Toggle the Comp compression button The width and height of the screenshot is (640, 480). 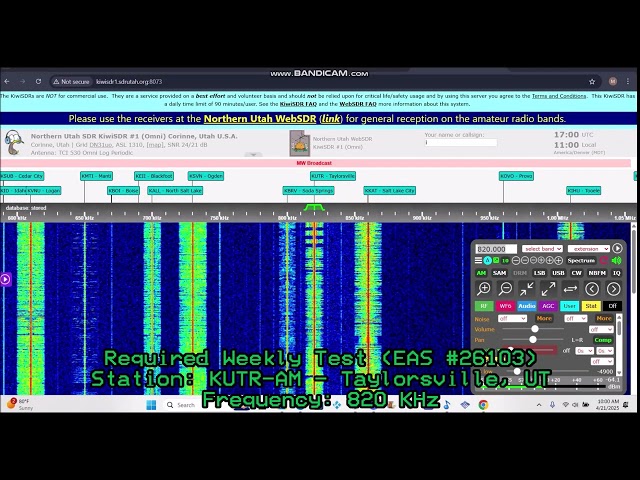tap(602, 340)
